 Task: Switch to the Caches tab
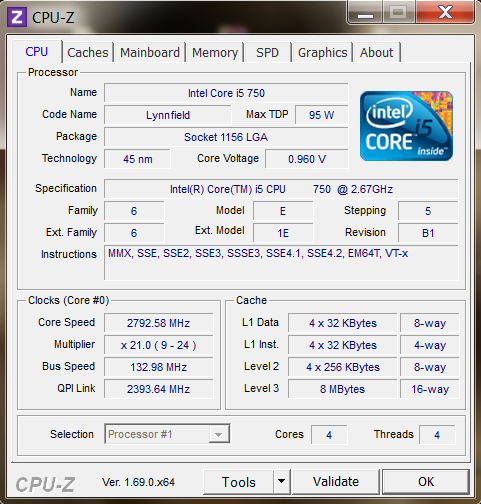point(88,52)
